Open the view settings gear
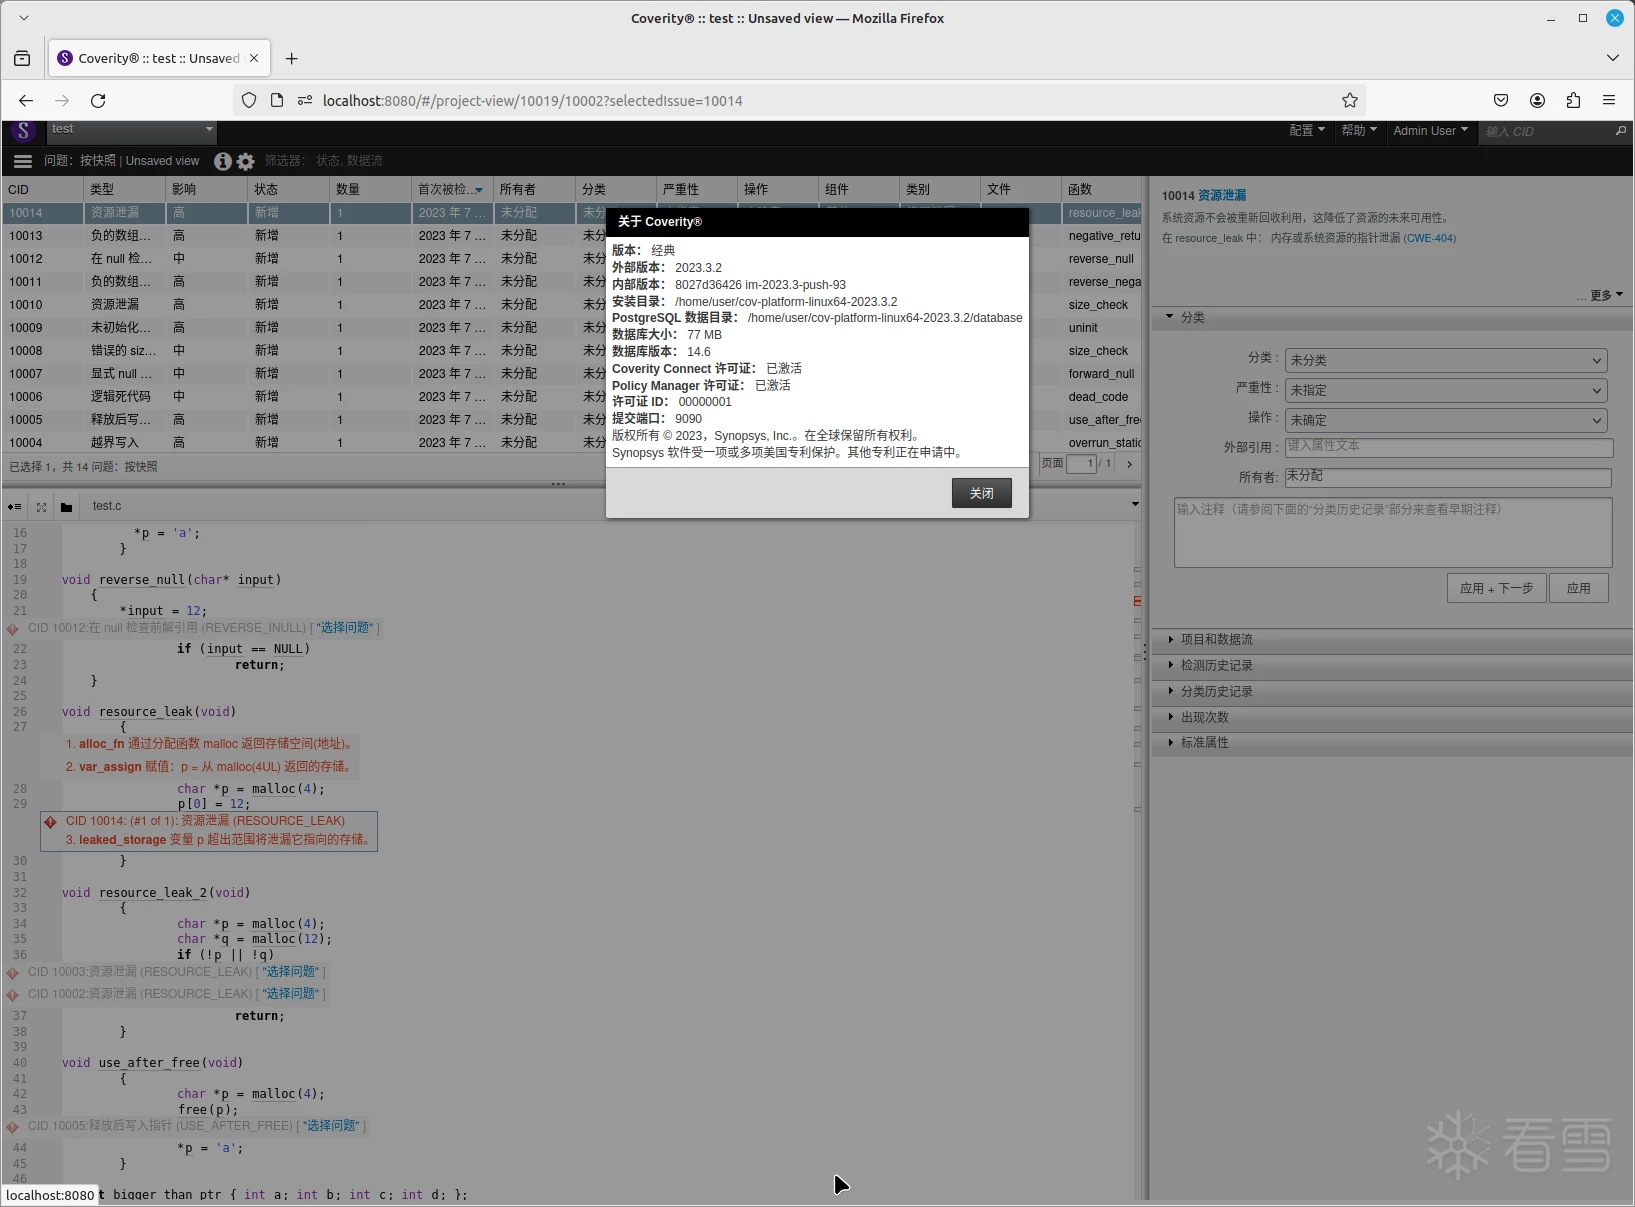1635x1207 pixels. [x=246, y=161]
